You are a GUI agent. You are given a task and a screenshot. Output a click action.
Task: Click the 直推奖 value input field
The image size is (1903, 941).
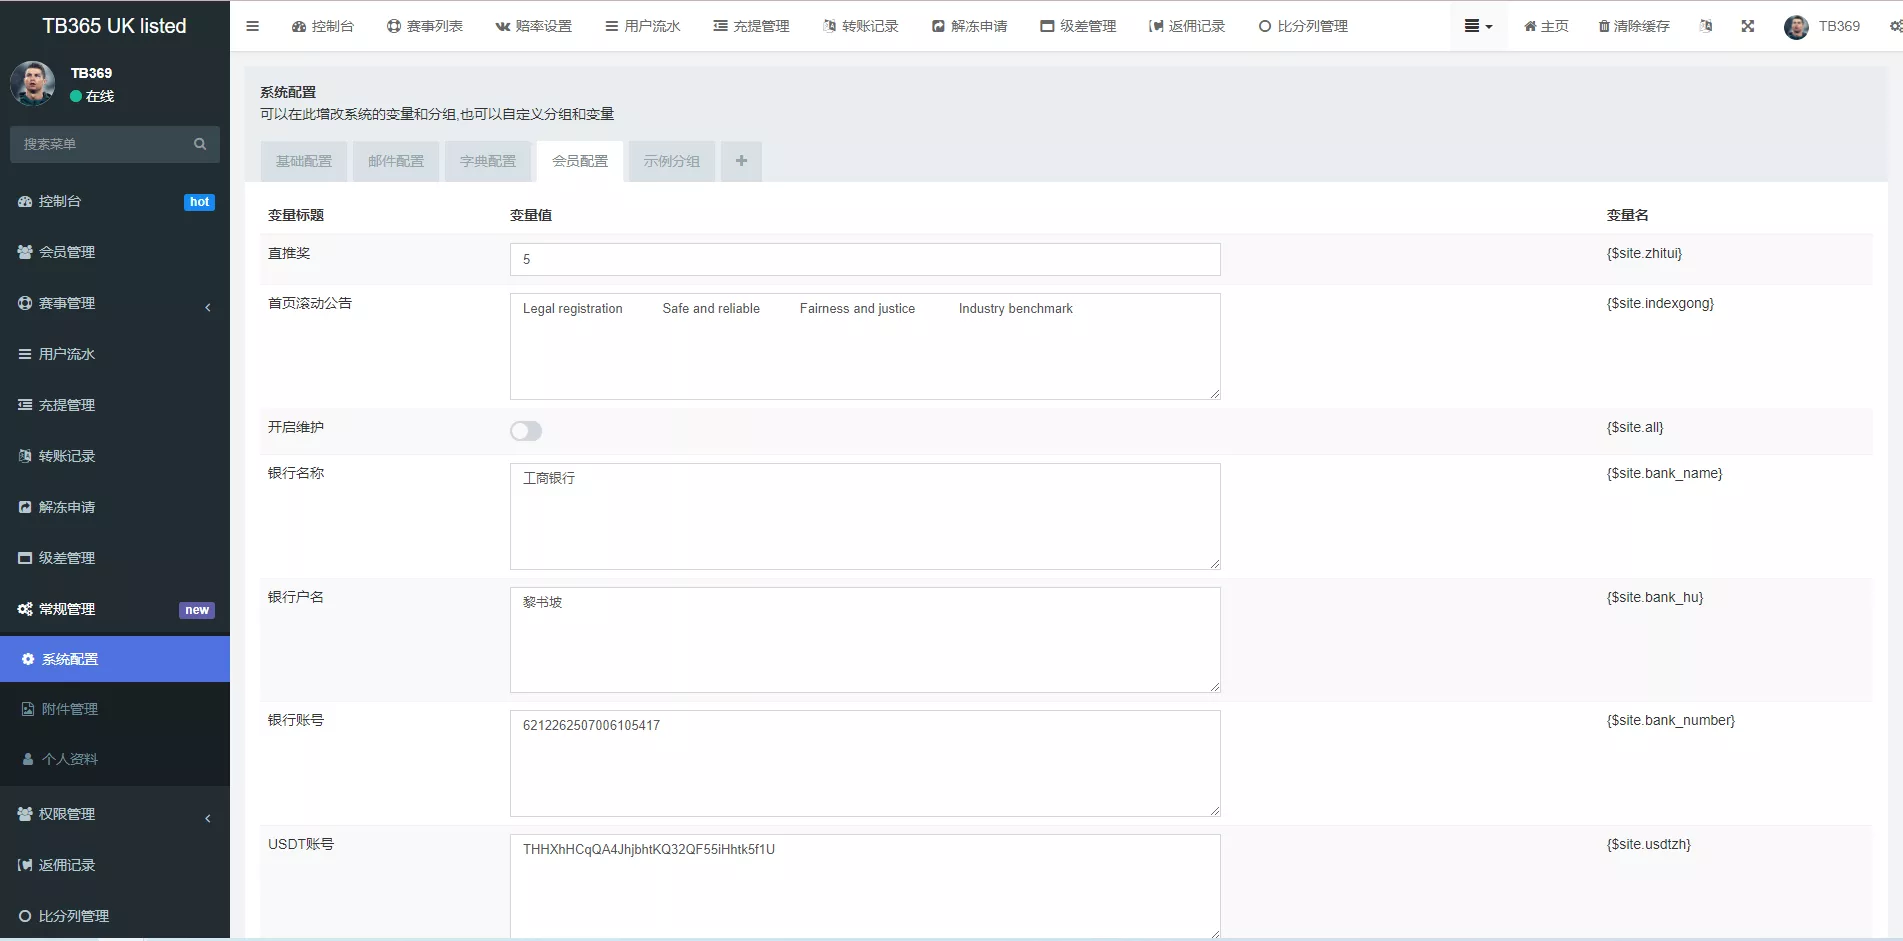[x=864, y=259]
